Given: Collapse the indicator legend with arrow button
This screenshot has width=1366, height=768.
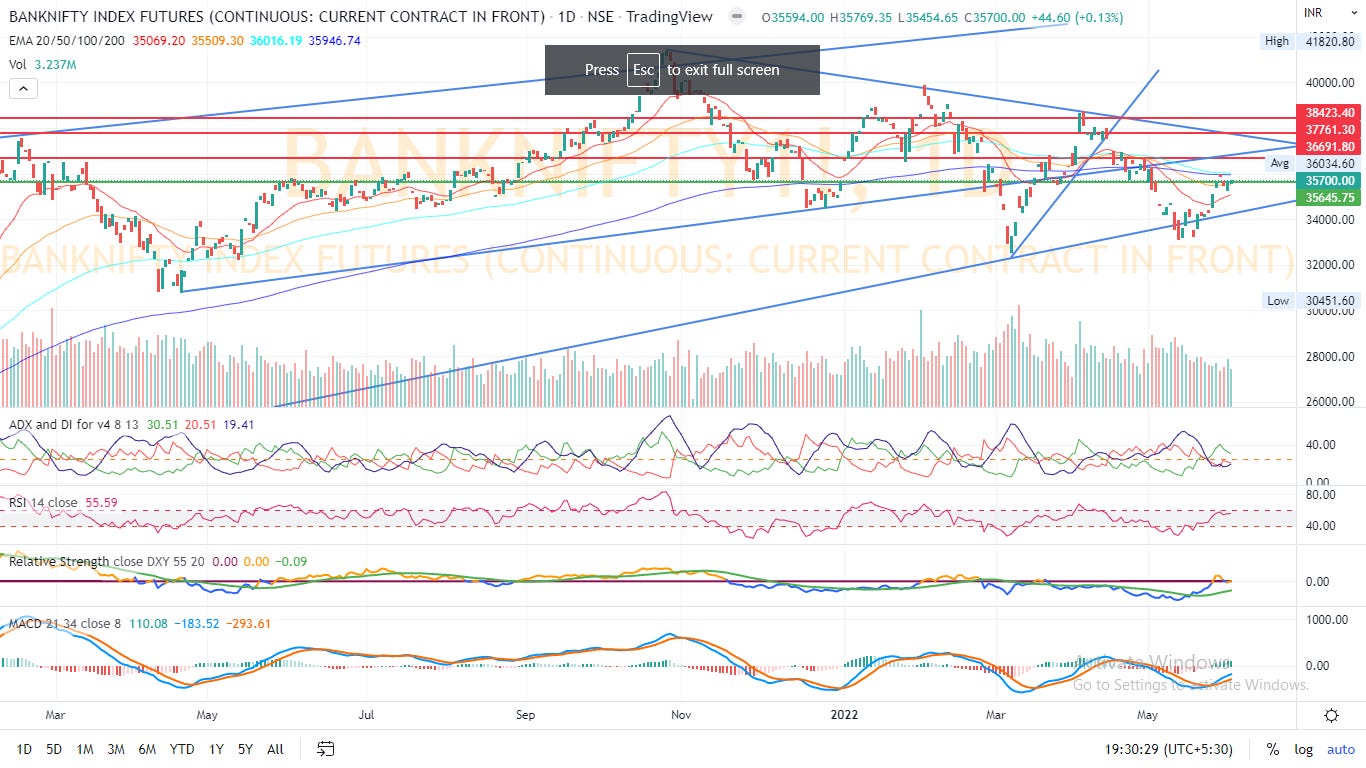Looking at the screenshot, I should (x=22, y=89).
